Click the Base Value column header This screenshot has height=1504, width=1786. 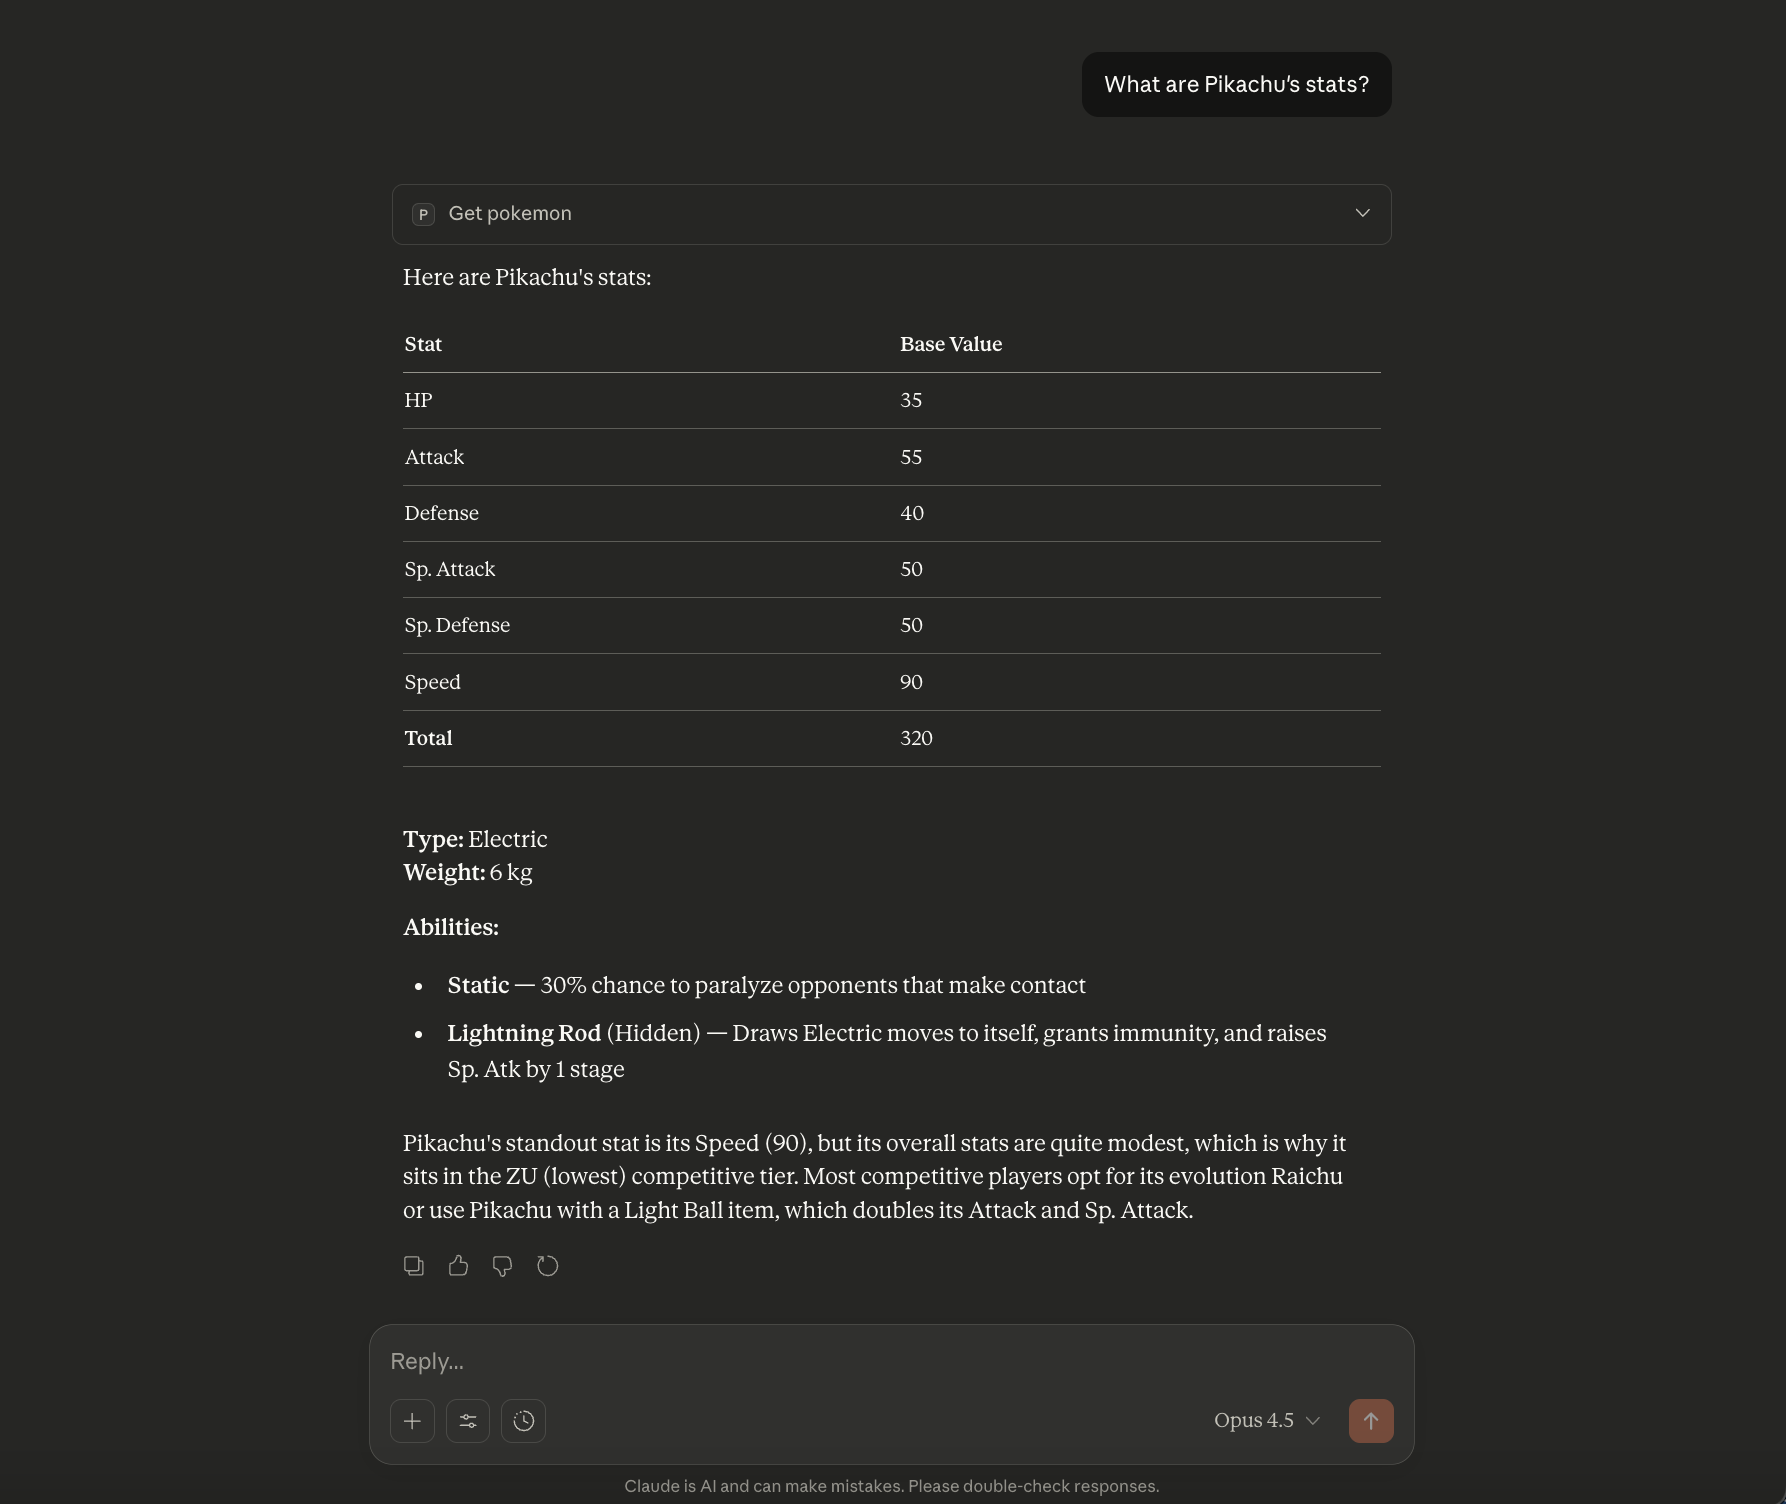(x=950, y=344)
